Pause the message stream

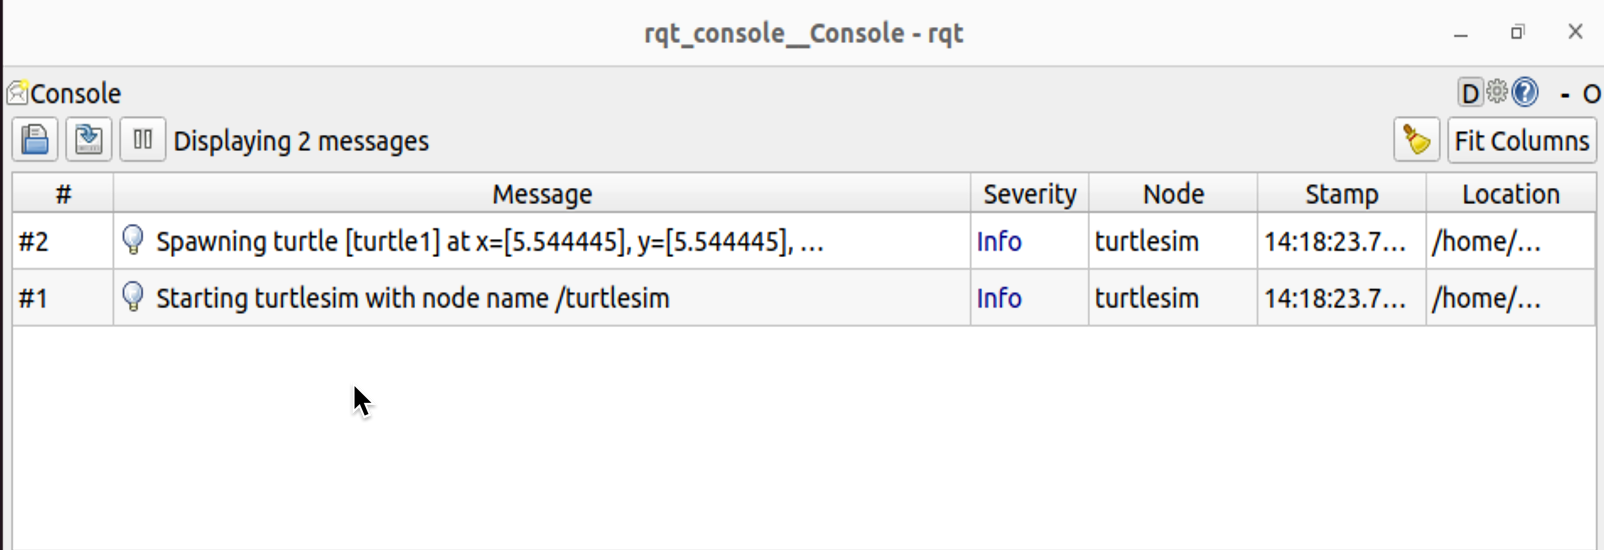coord(143,140)
